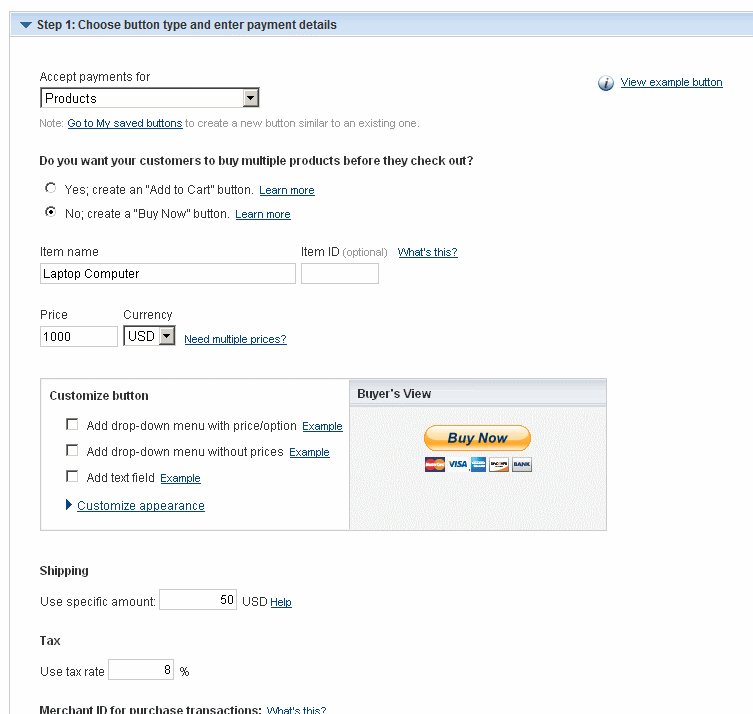Click the Item name text field
The width and height of the screenshot is (753, 714).
[x=168, y=274]
